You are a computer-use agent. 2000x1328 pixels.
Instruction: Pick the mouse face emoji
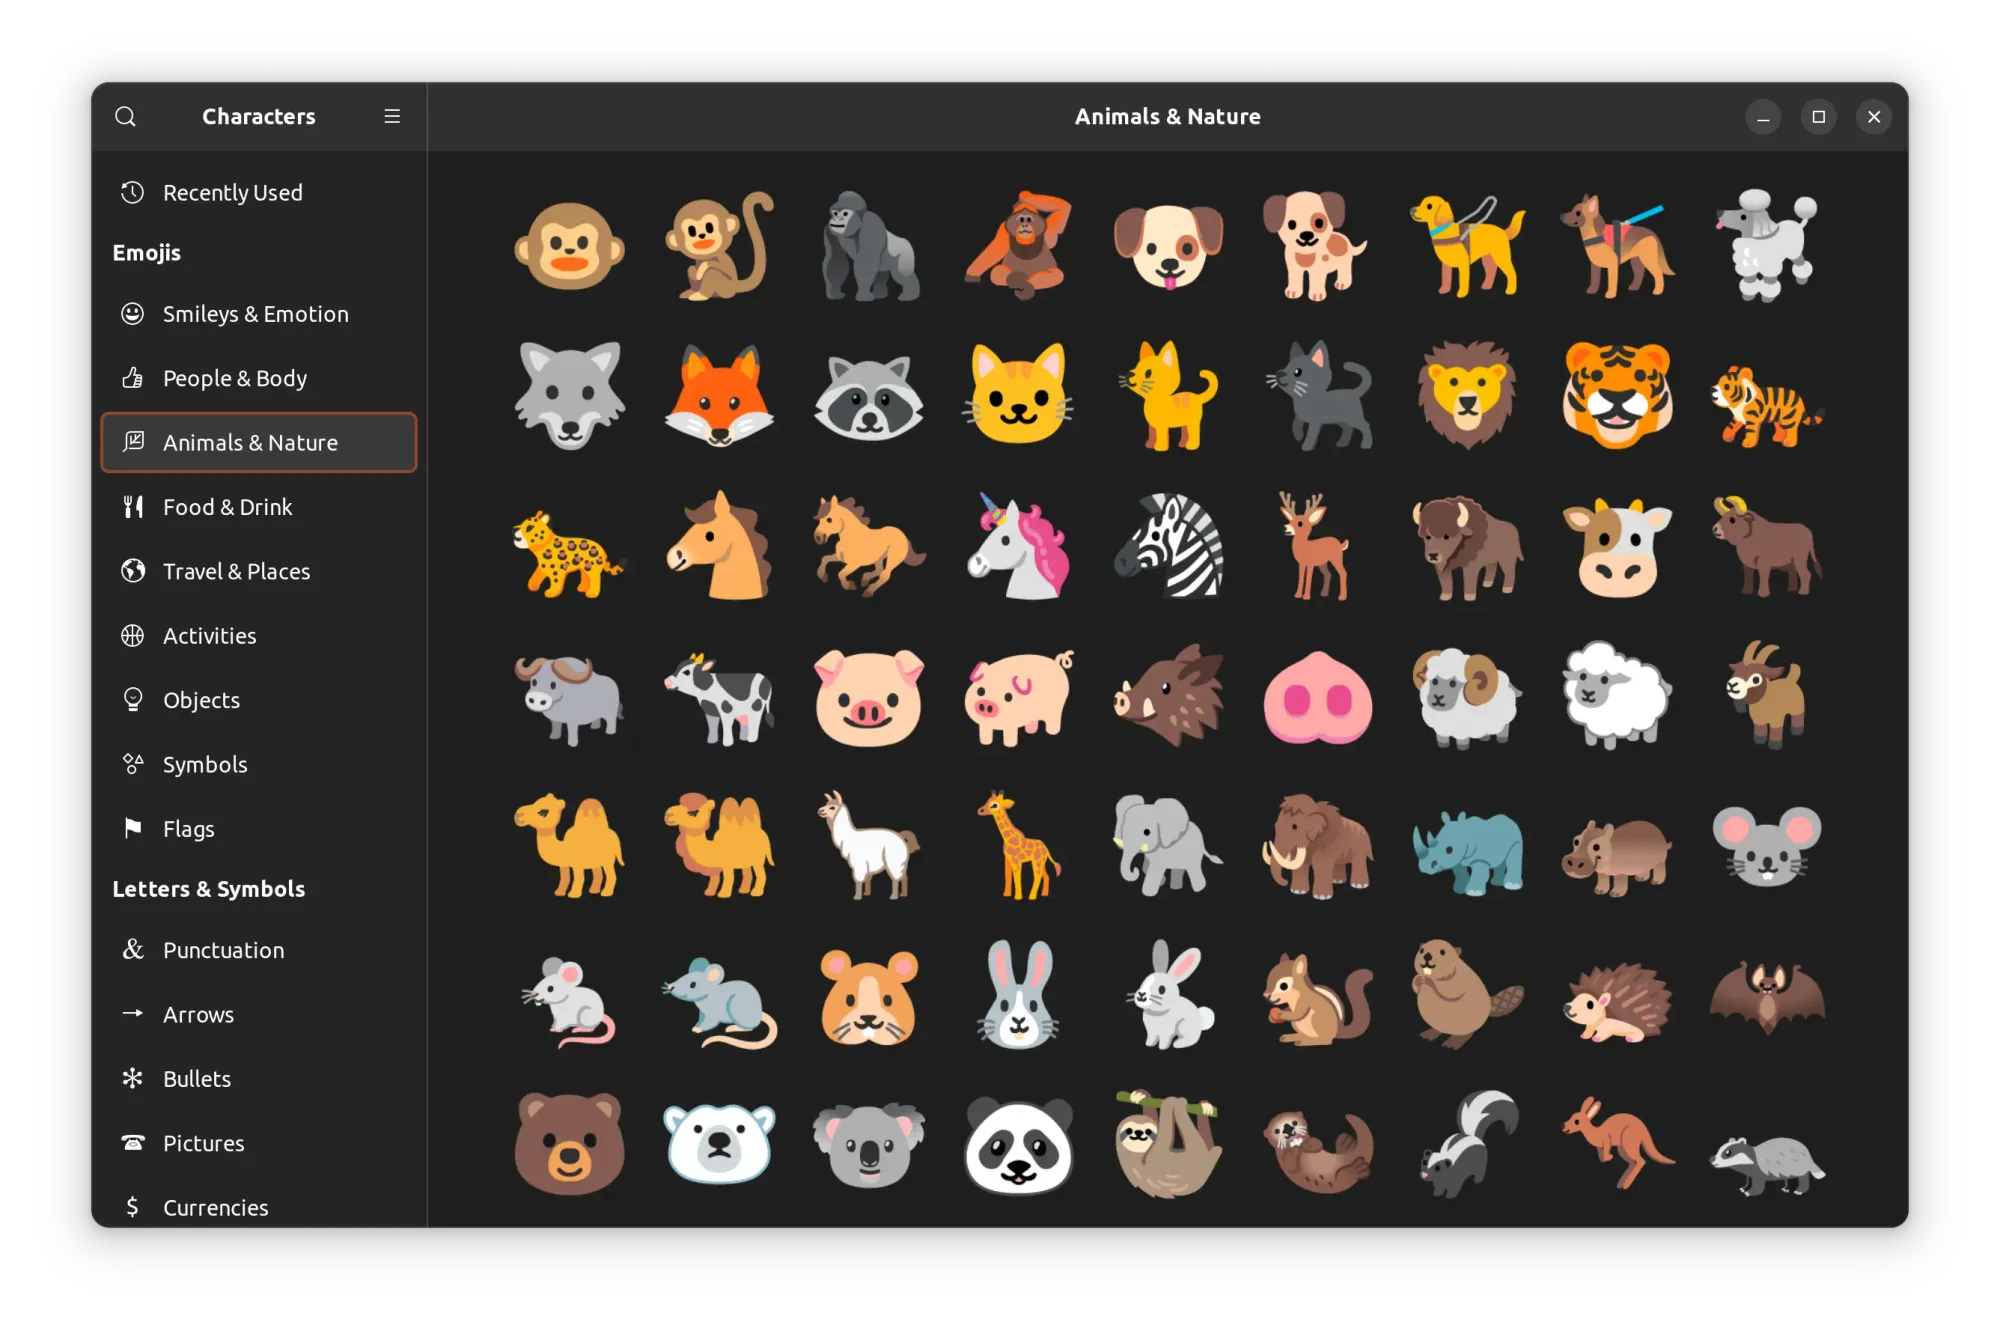point(1767,846)
